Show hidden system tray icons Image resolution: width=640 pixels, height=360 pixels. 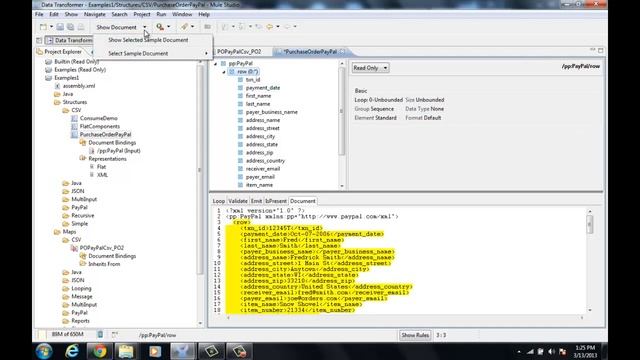[519, 351]
